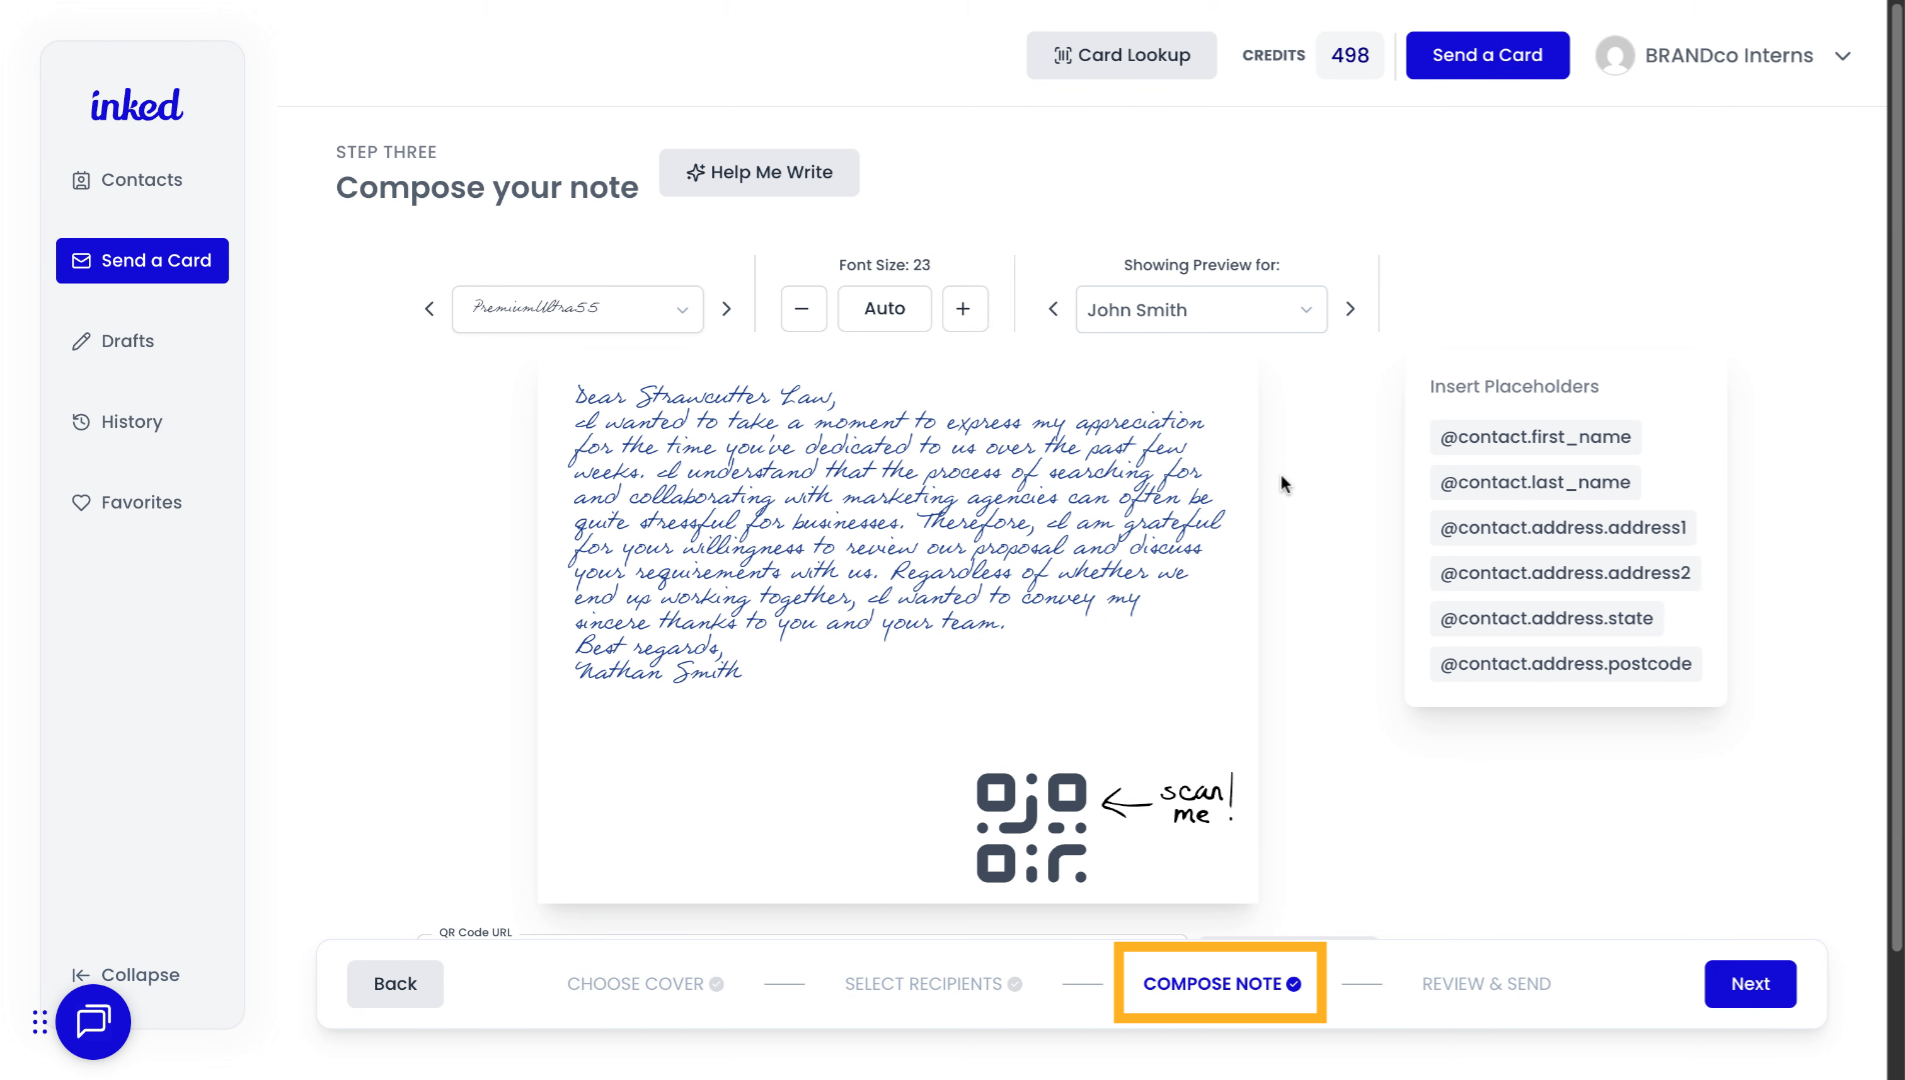This screenshot has width=1905, height=1080.
Task: Go to previous handwriting font
Action: click(x=429, y=309)
